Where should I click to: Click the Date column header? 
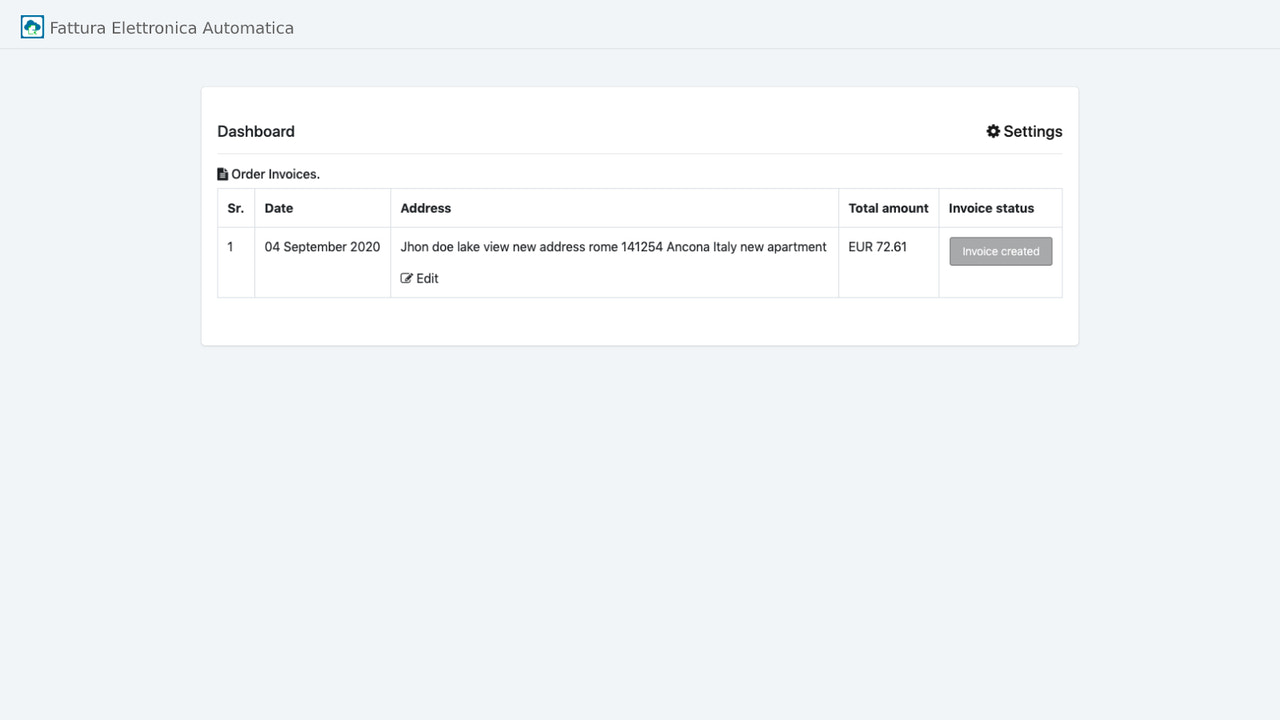pos(323,208)
